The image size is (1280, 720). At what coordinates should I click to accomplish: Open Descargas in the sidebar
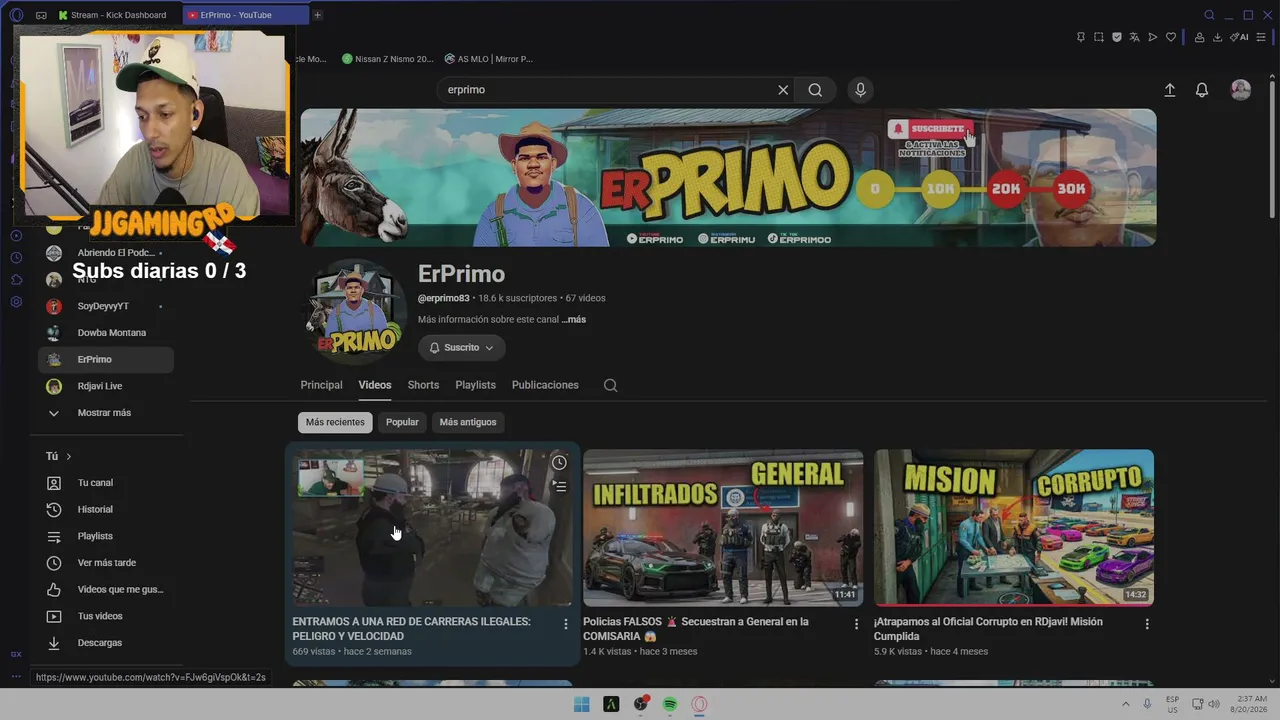click(105, 643)
